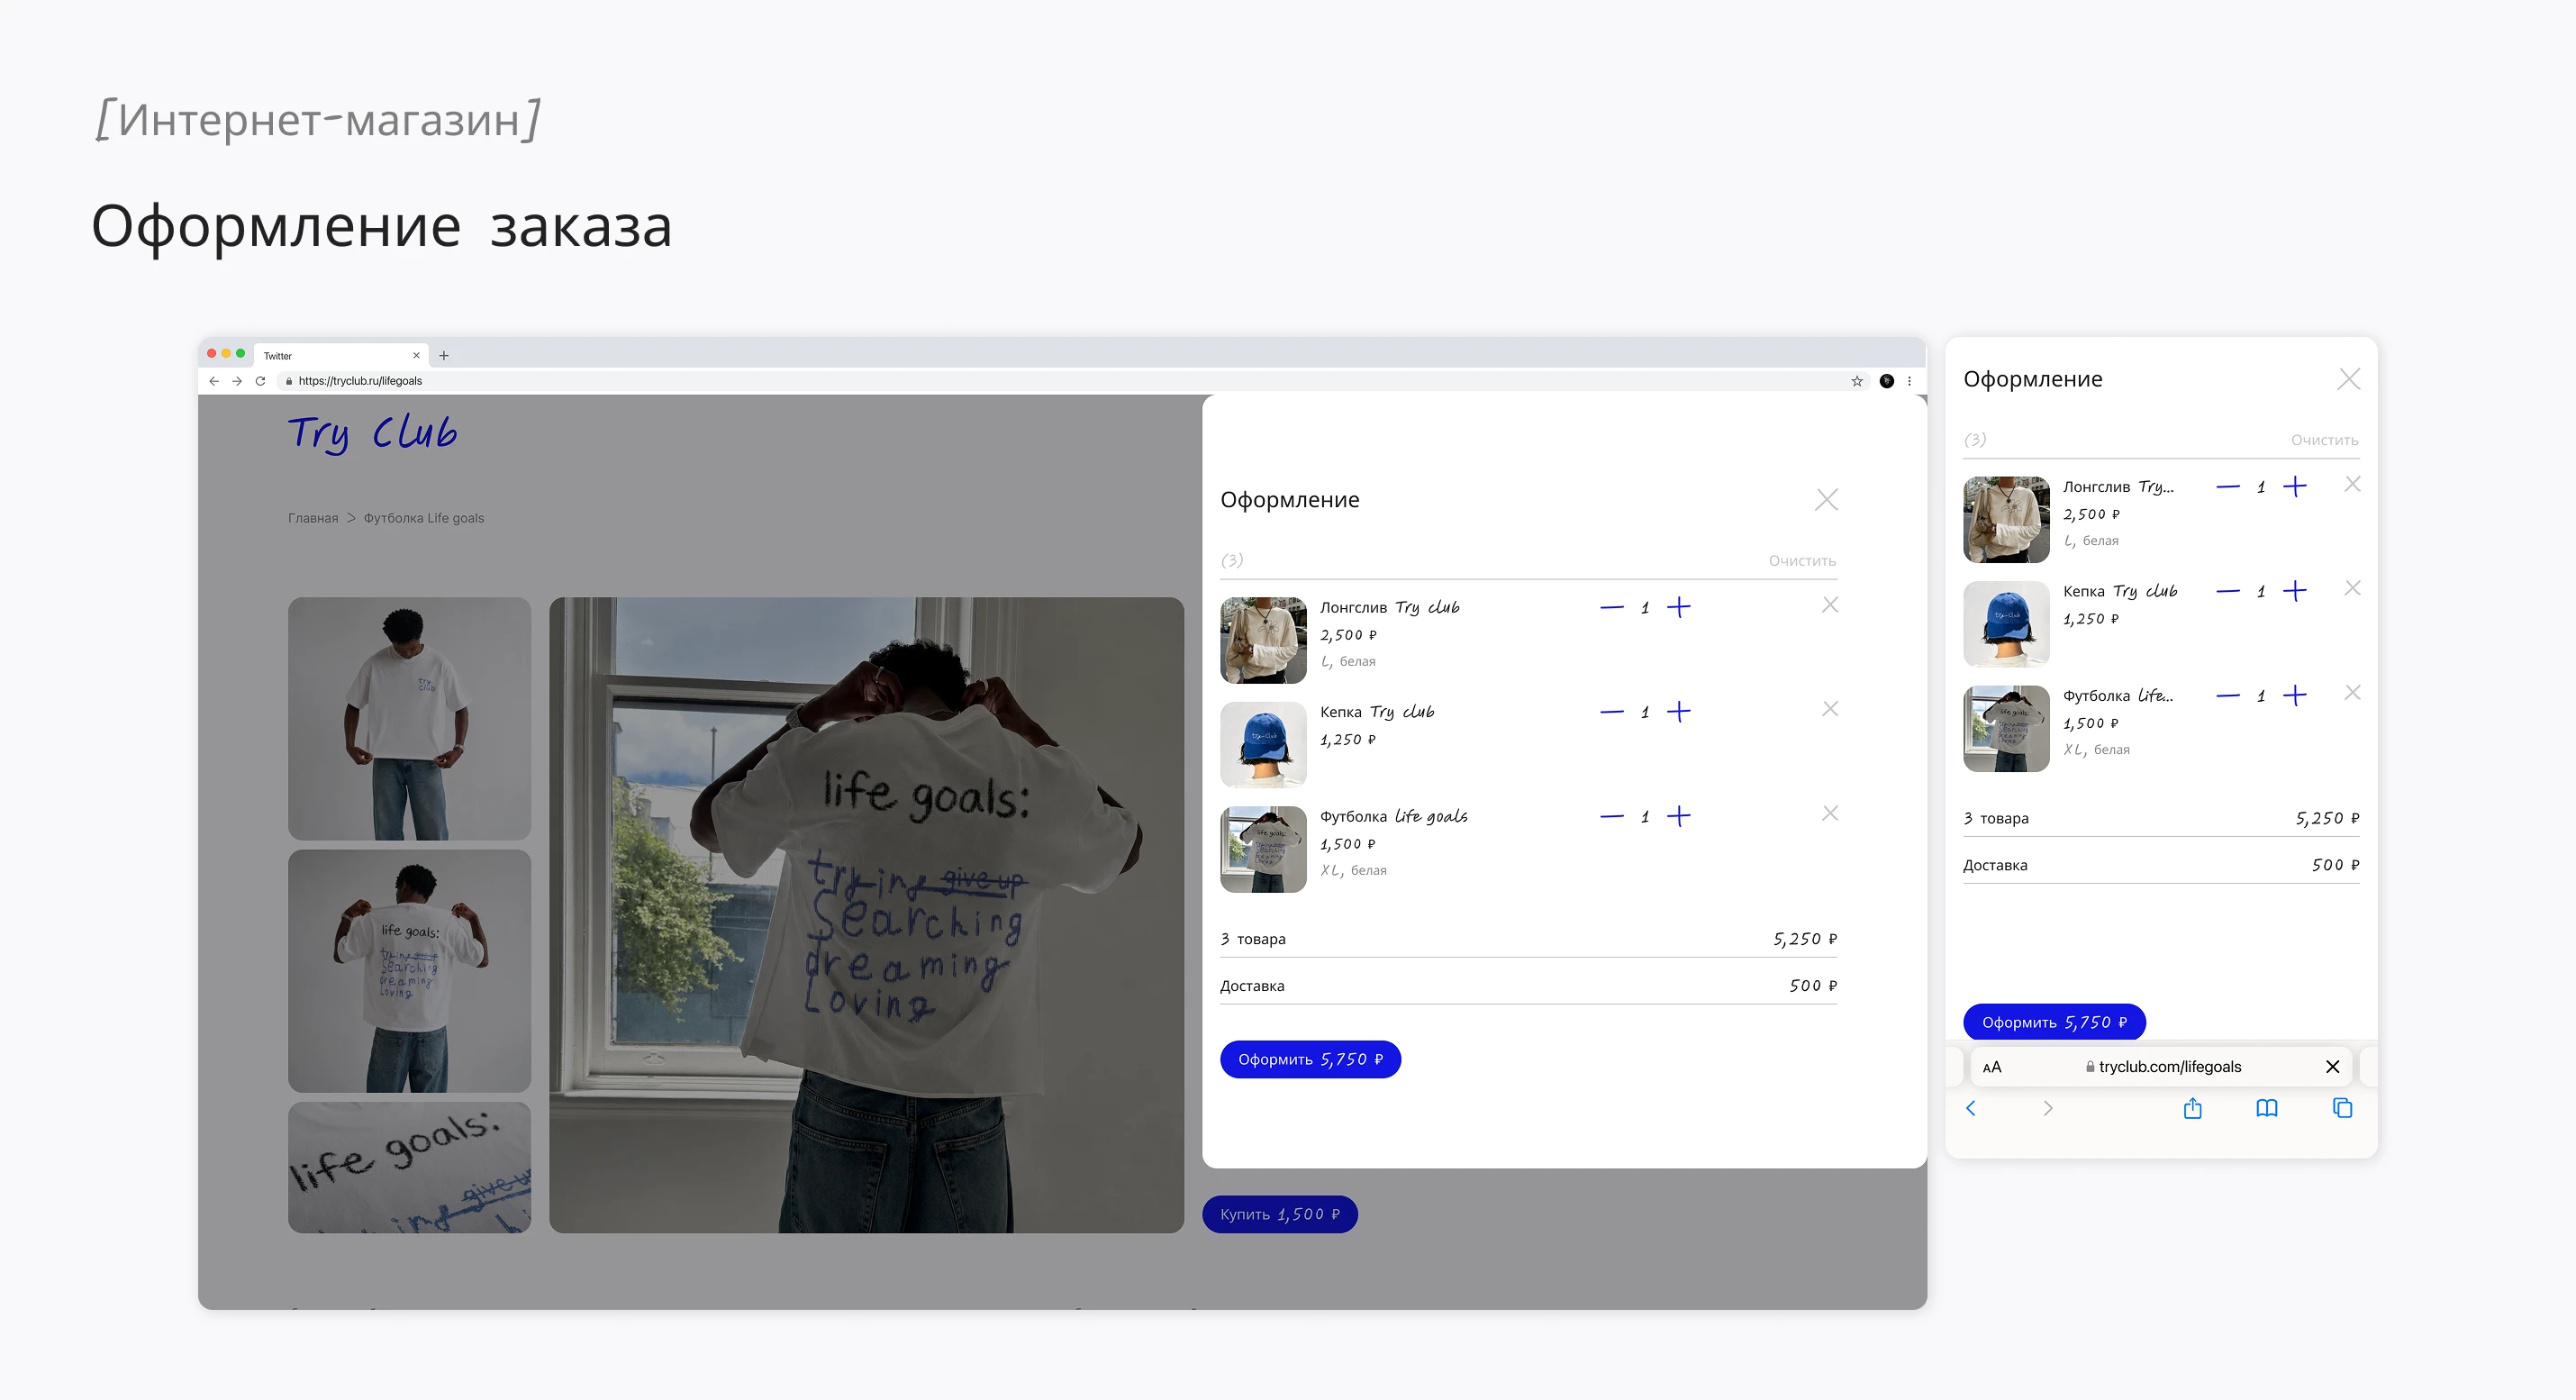This screenshot has width=2576, height=1400.
Task: Open Лонгслив thumbnail in desktop cart
Action: pyautogui.click(x=1263, y=640)
